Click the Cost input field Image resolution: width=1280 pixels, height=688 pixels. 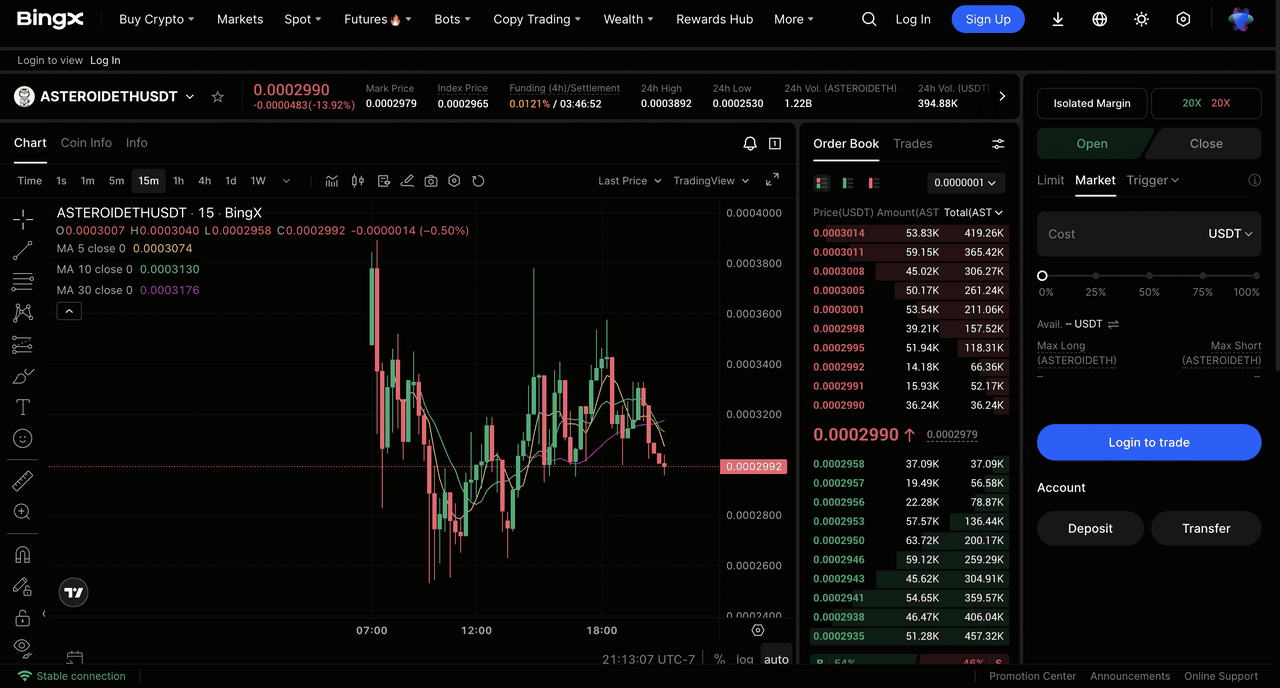point(1120,234)
